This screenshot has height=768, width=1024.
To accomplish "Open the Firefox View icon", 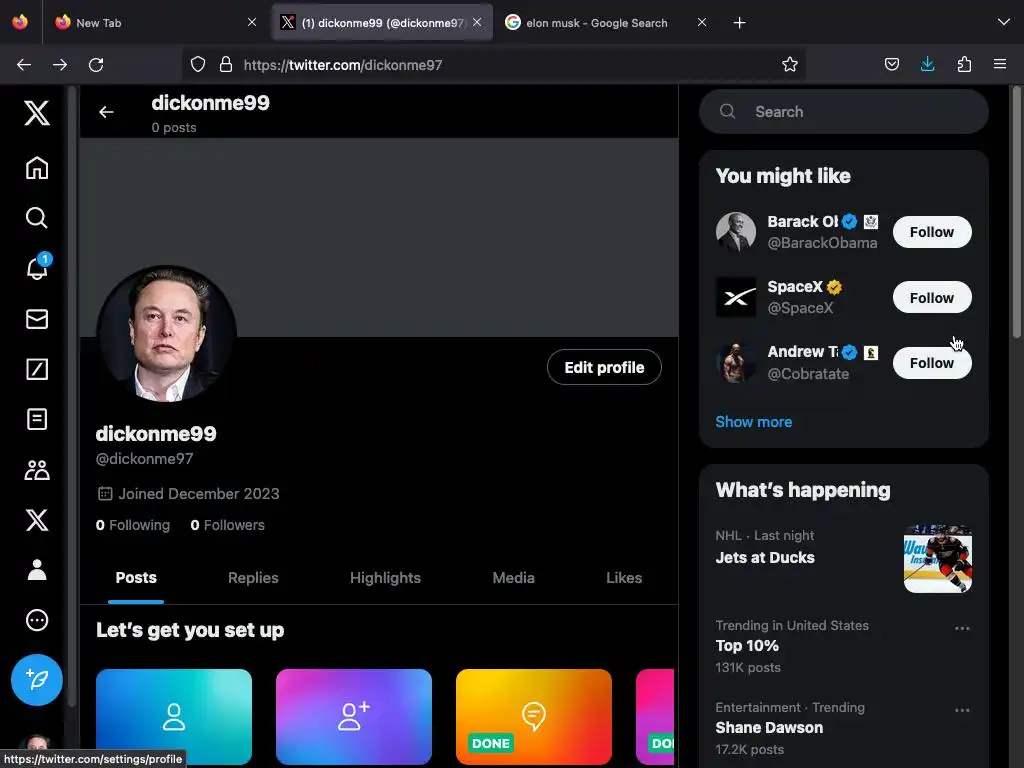I will pos(20,22).
